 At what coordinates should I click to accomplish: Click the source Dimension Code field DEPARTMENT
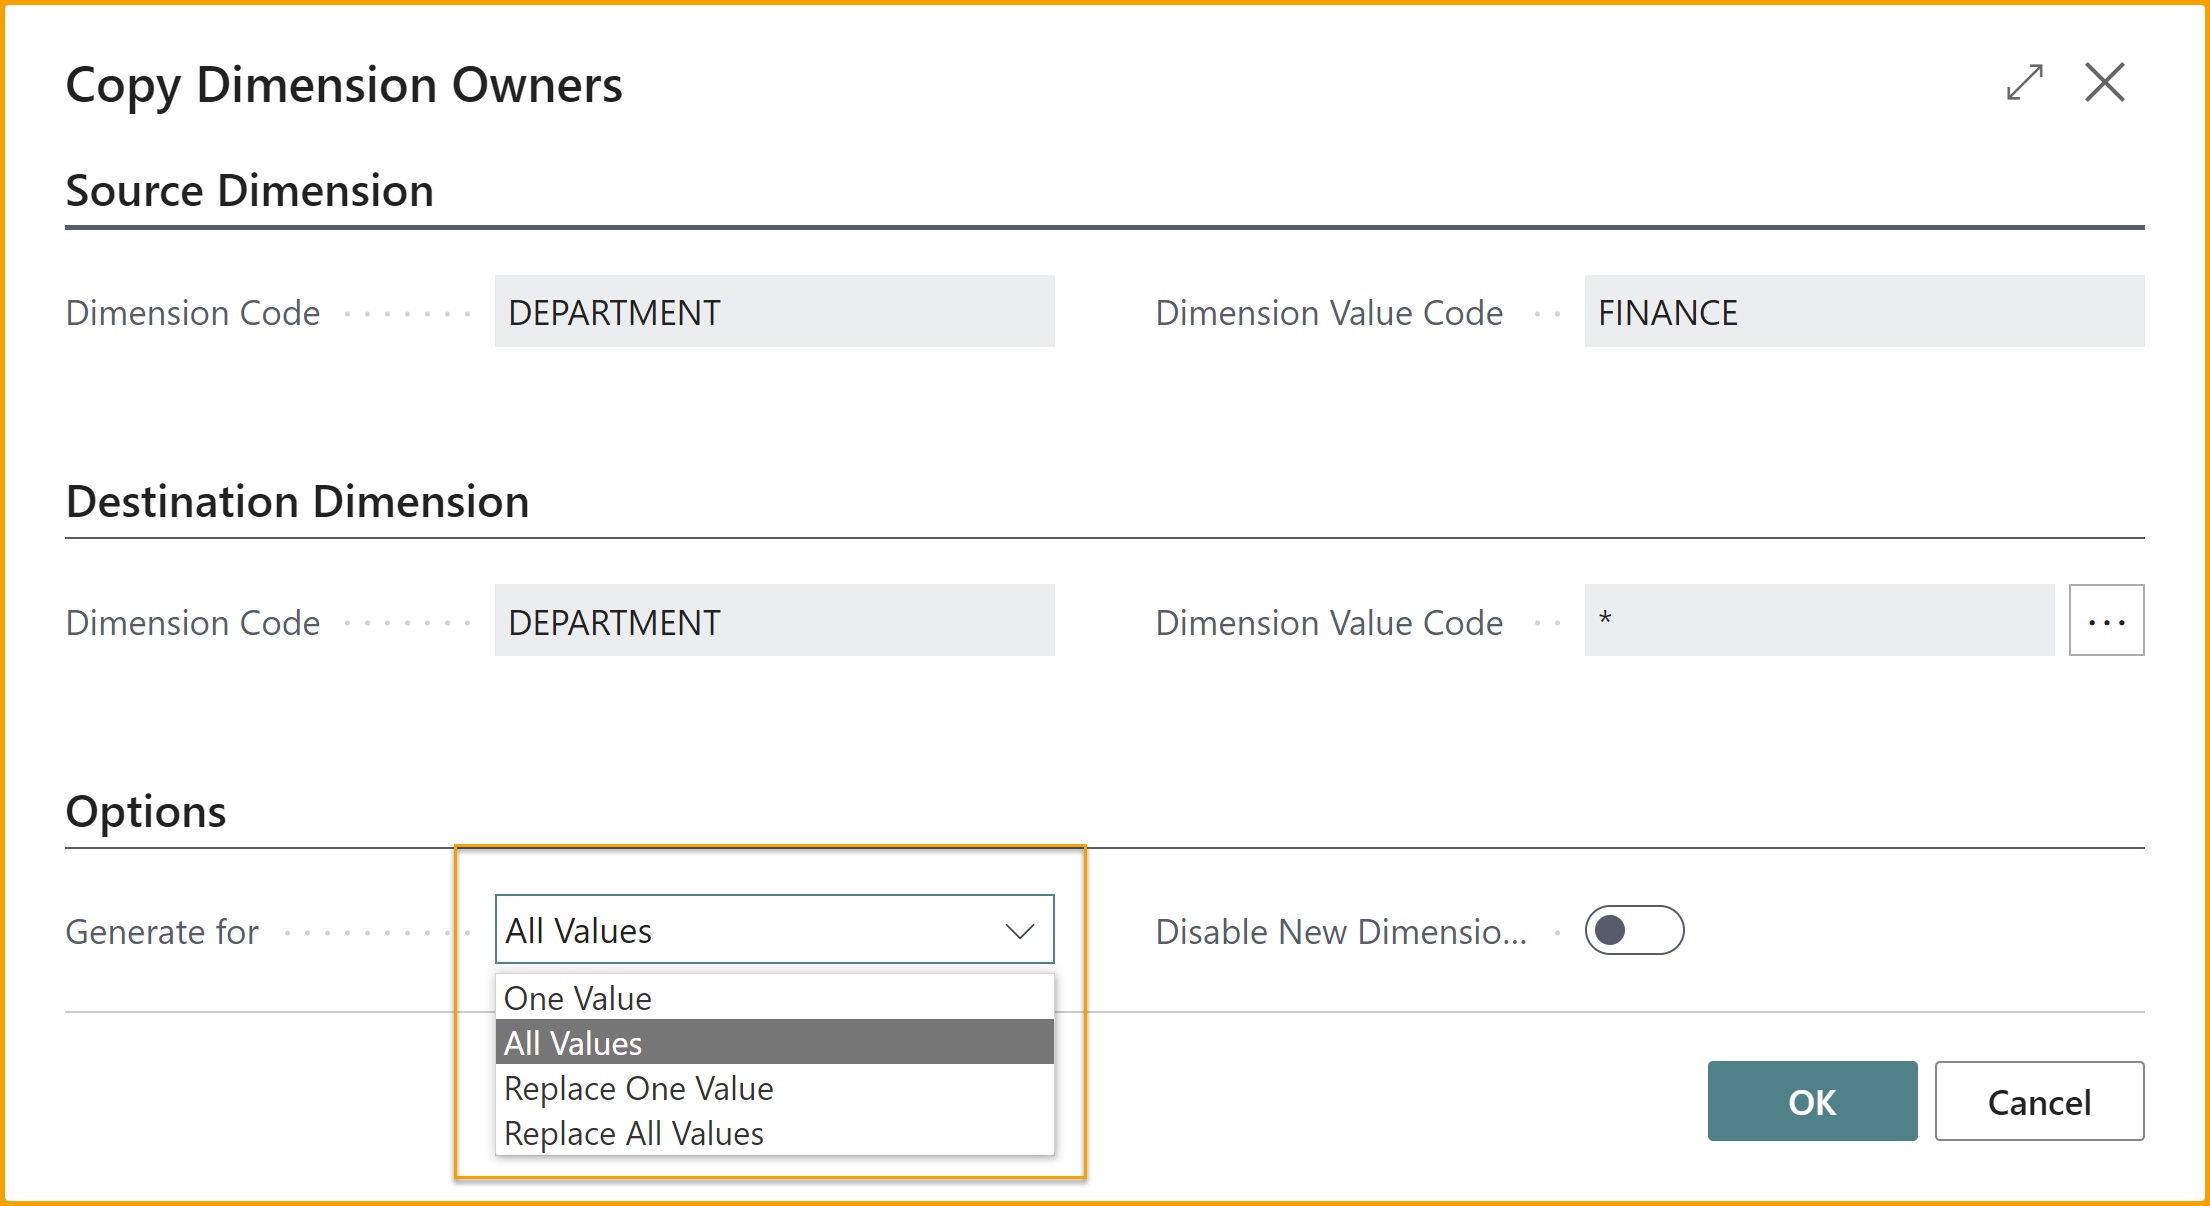(774, 312)
